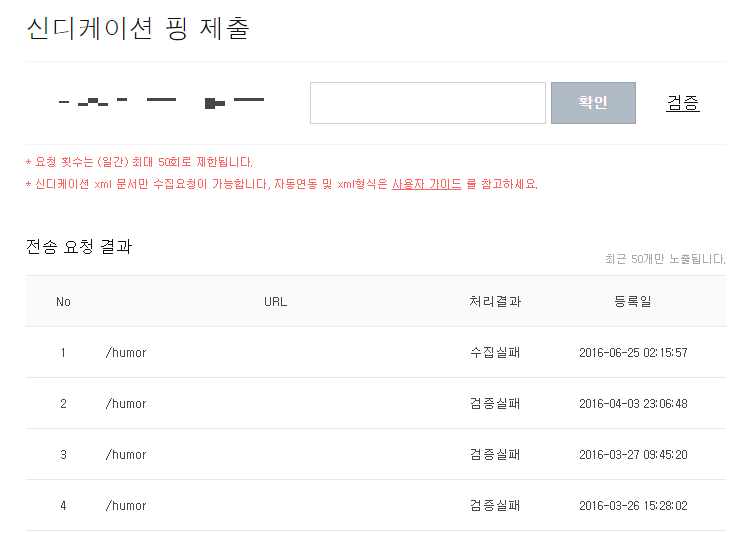Click the 전송 요청 결과 section heading
Viewport: 732px width, 533px height.
point(78,247)
